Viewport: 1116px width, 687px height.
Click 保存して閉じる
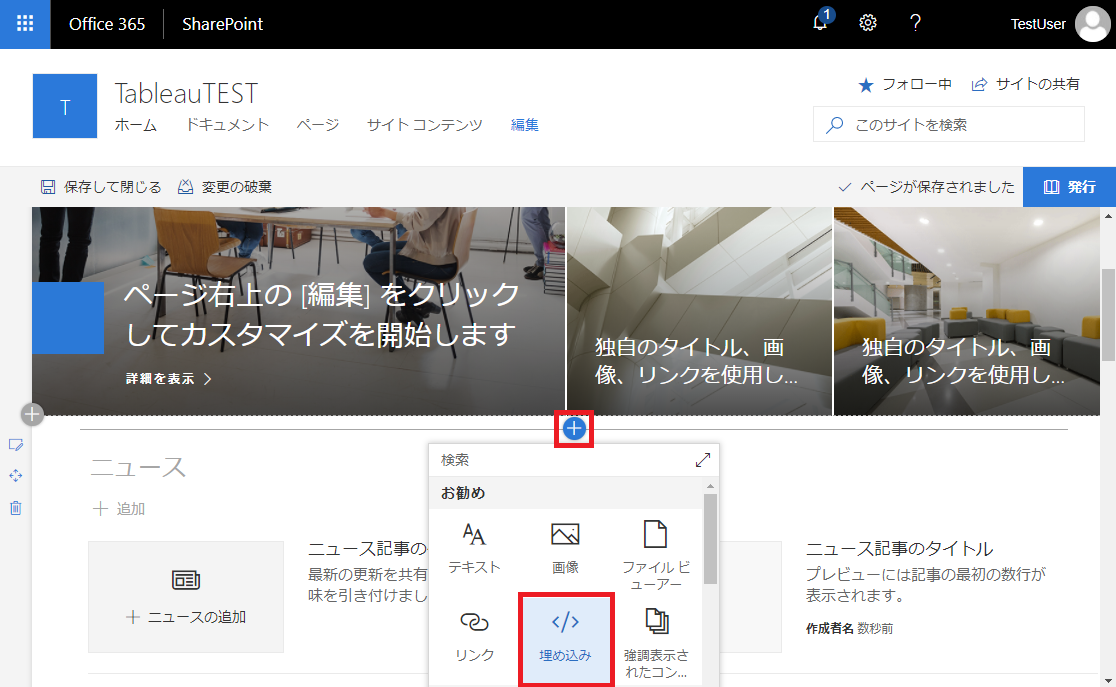point(100,187)
